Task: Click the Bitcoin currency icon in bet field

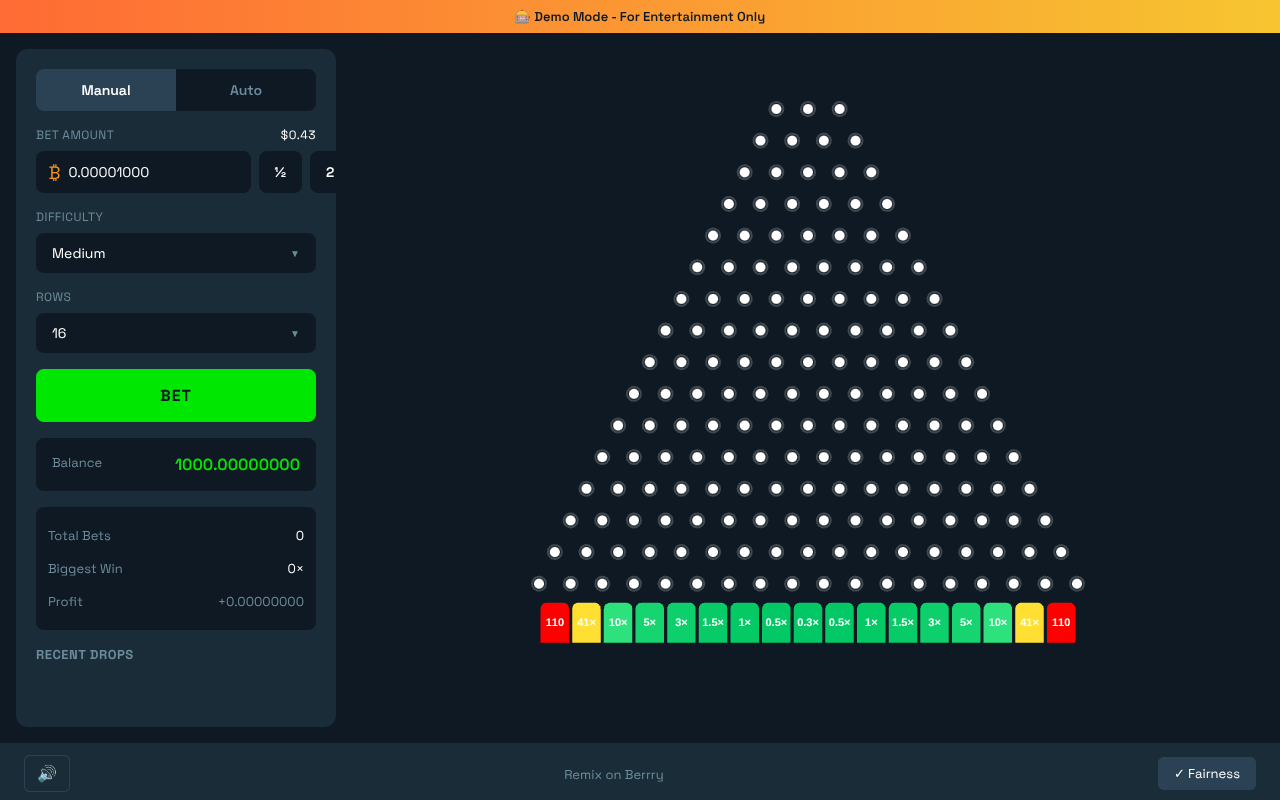Action: (x=55, y=172)
